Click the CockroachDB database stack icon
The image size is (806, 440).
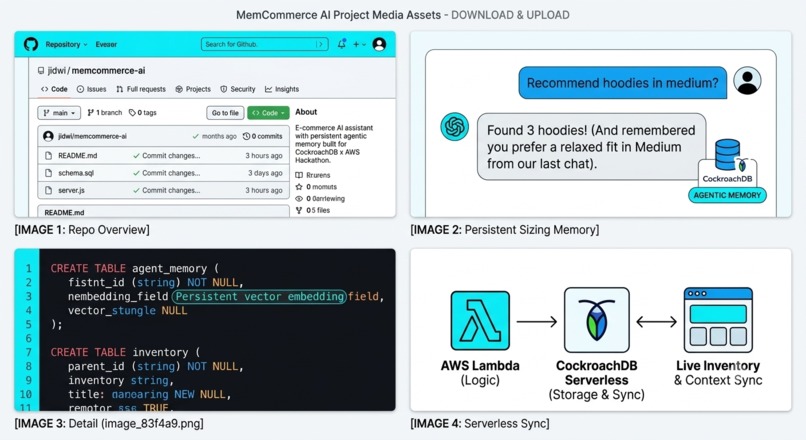click(727, 154)
